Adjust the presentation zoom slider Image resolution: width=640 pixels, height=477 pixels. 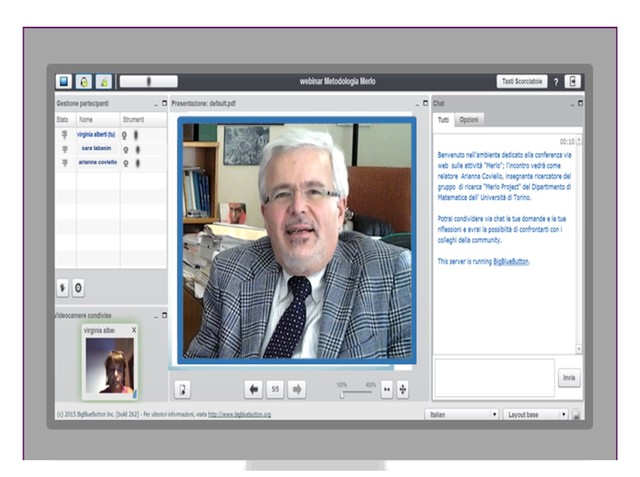pos(342,394)
